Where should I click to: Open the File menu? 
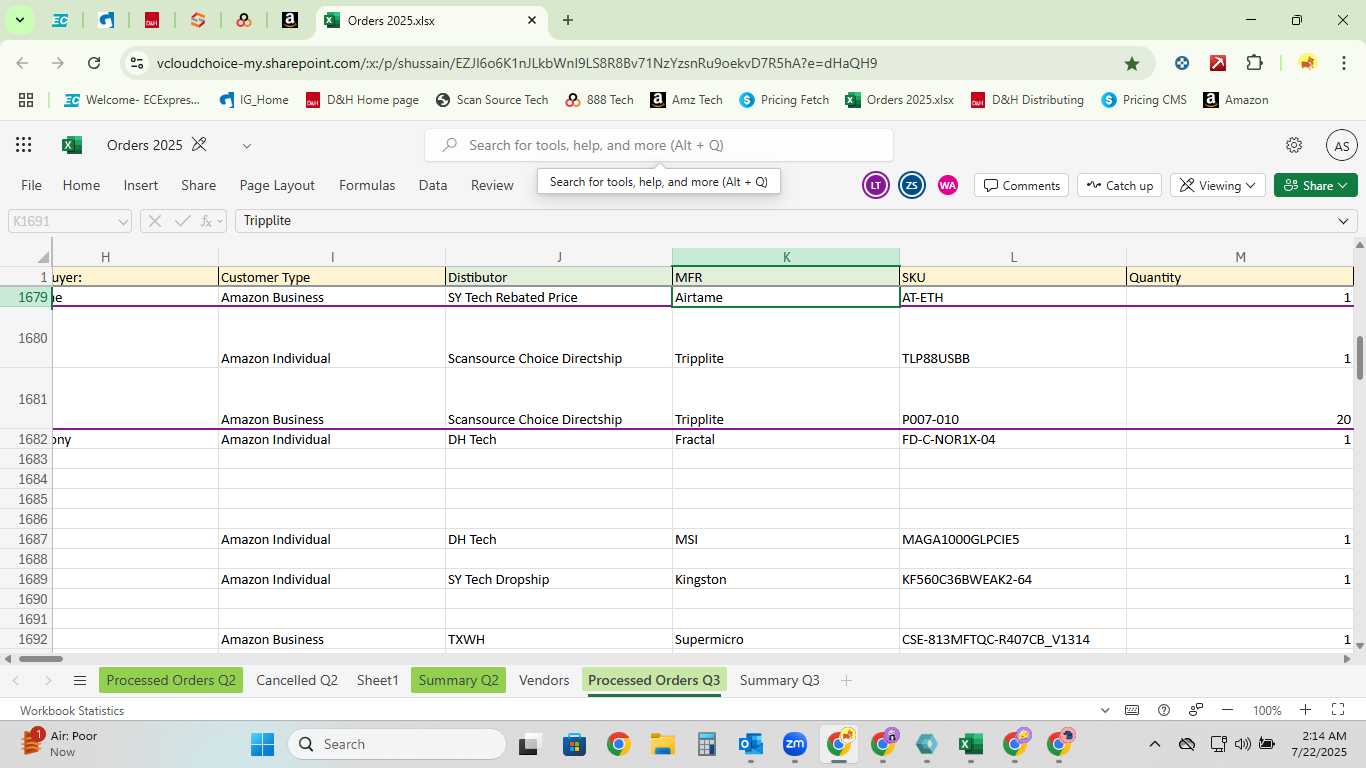pyautogui.click(x=32, y=185)
